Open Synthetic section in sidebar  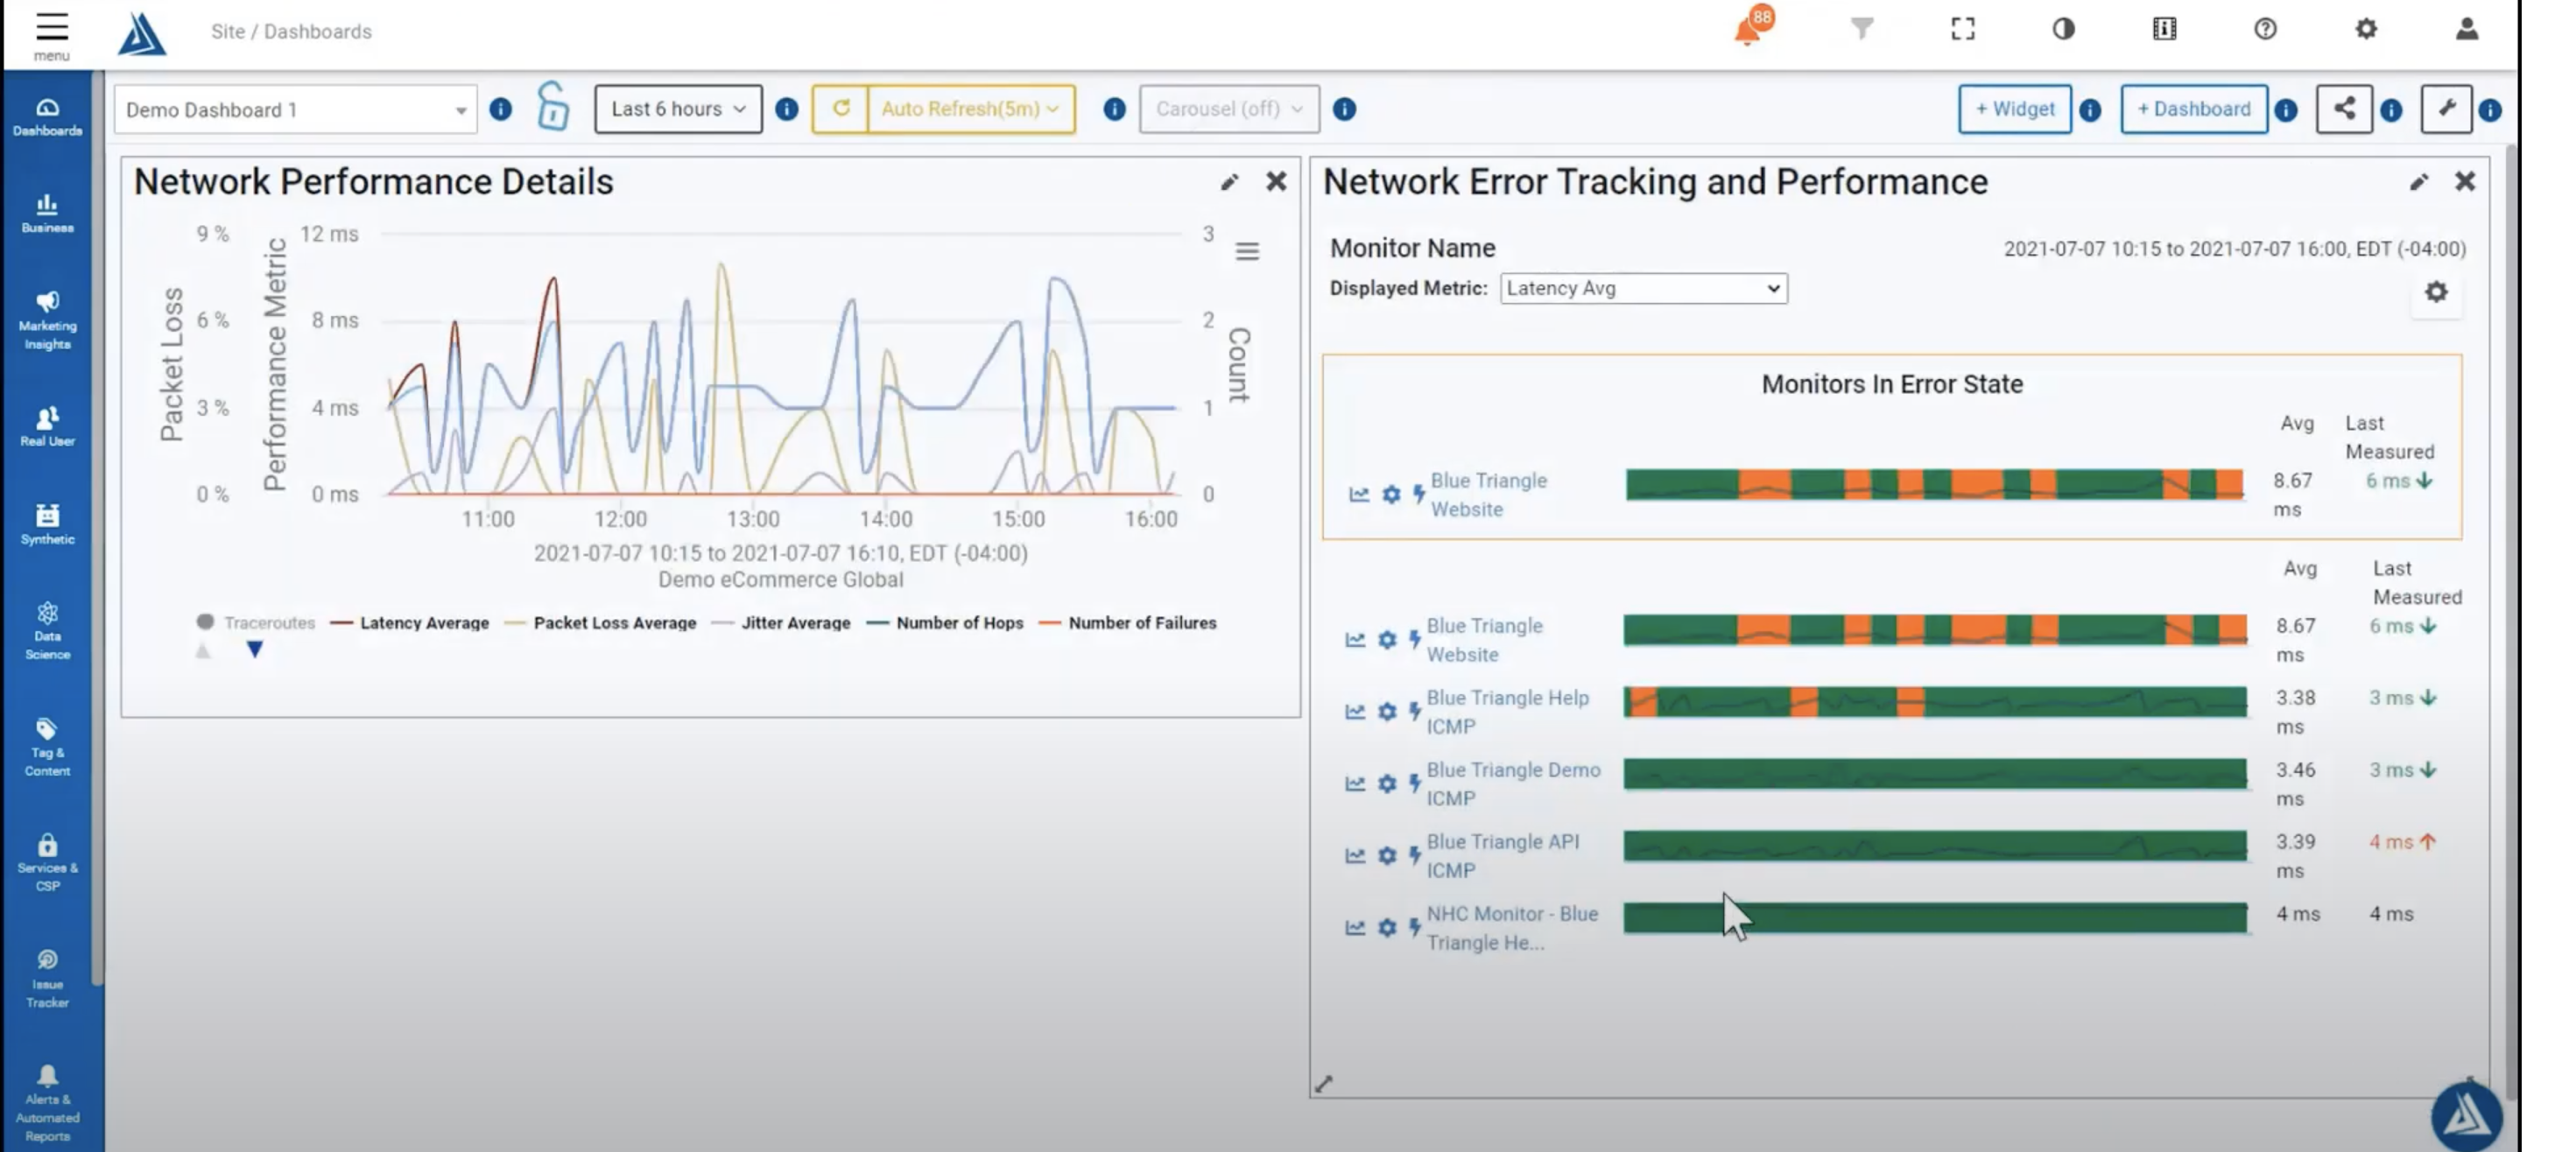coord(47,525)
